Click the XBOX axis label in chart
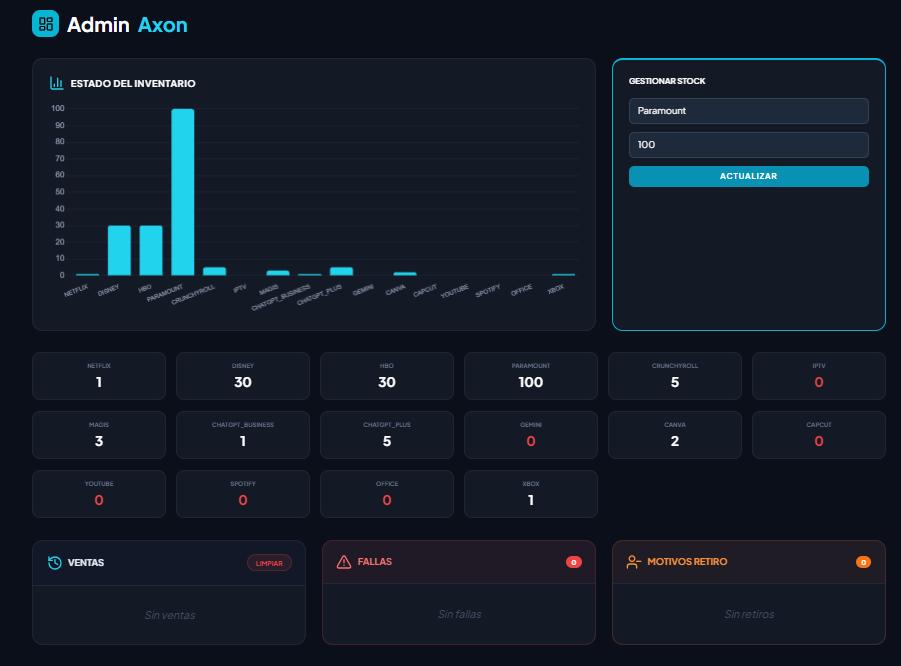 point(556,288)
